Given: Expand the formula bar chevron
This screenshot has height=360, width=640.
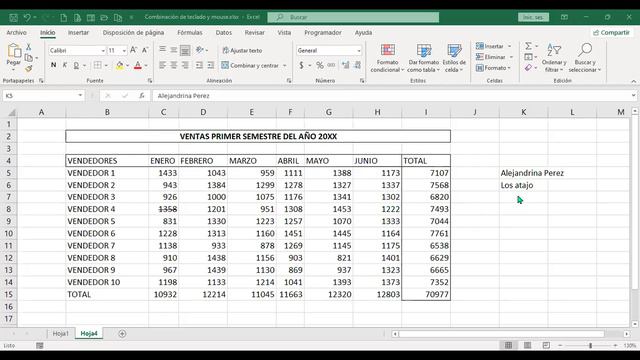Looking at the screenshot, I should (633, 96).
